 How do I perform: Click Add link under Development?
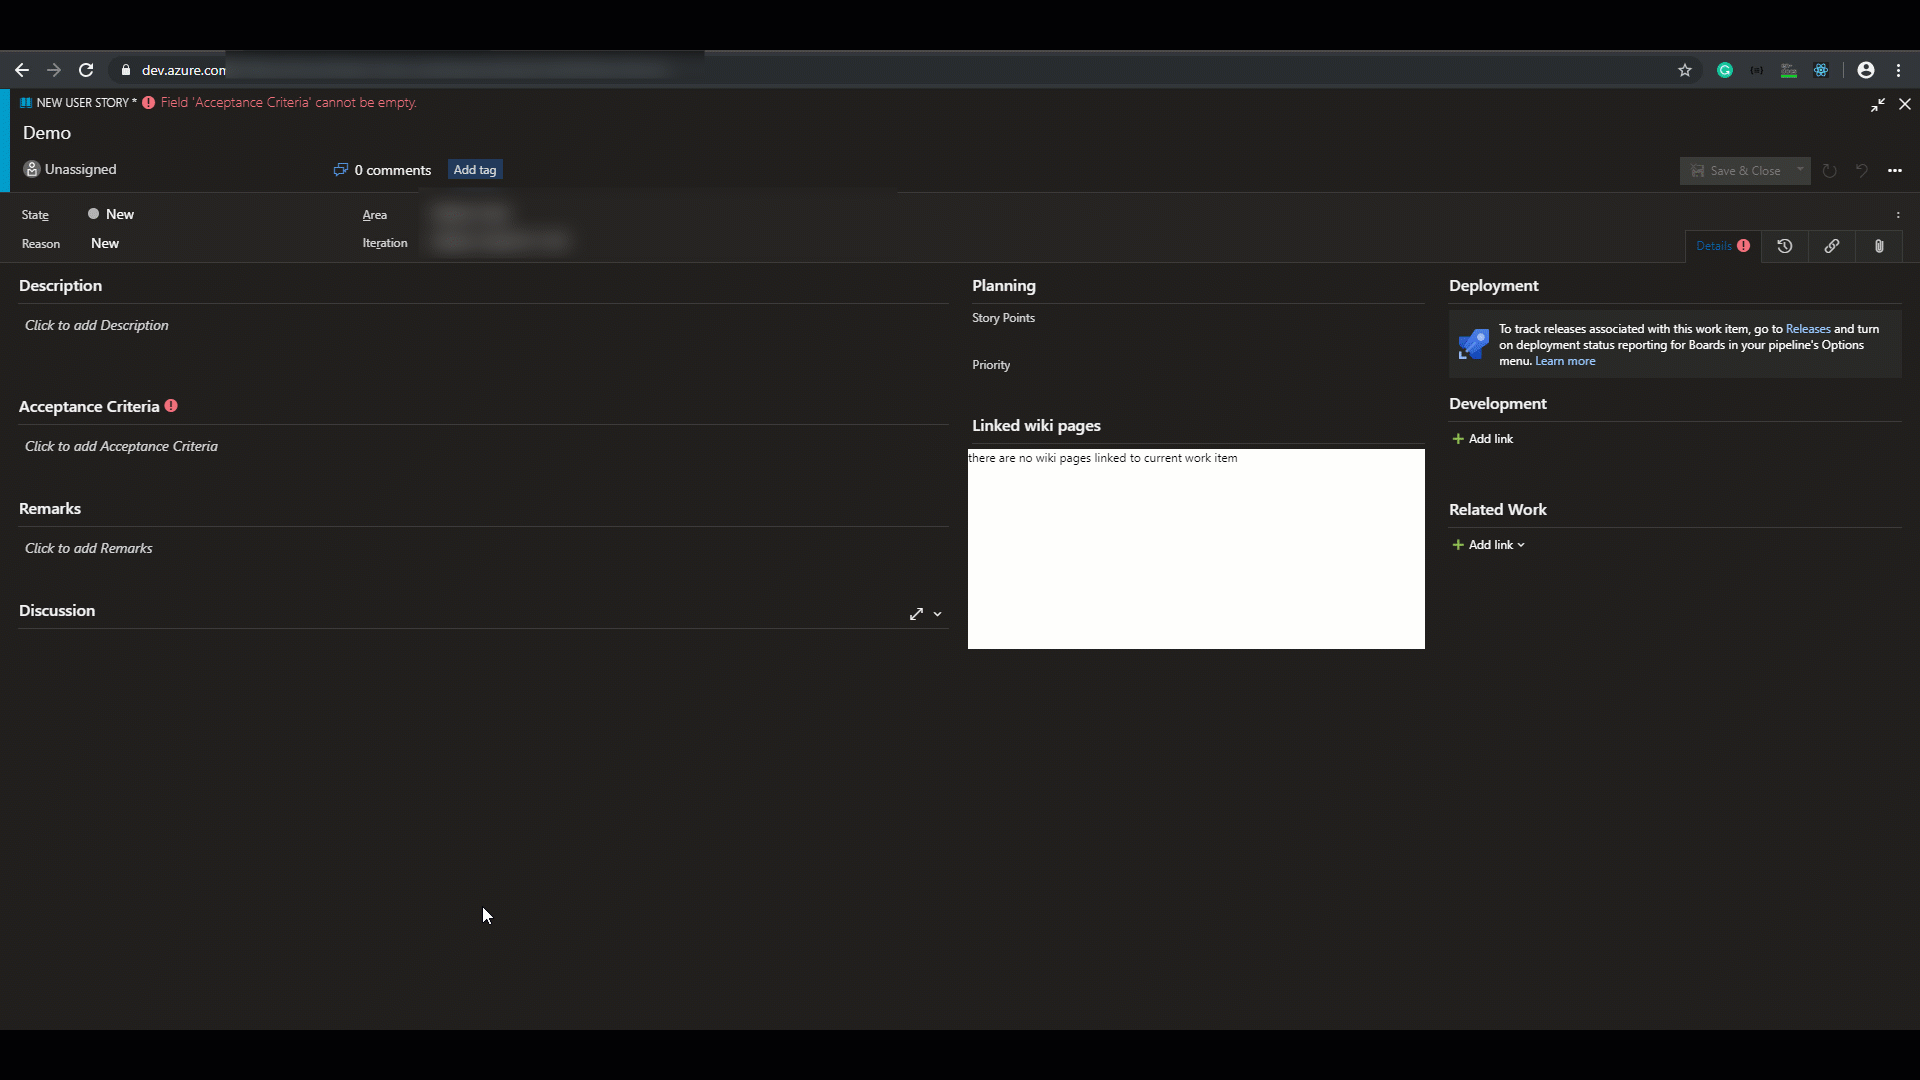1483,439
